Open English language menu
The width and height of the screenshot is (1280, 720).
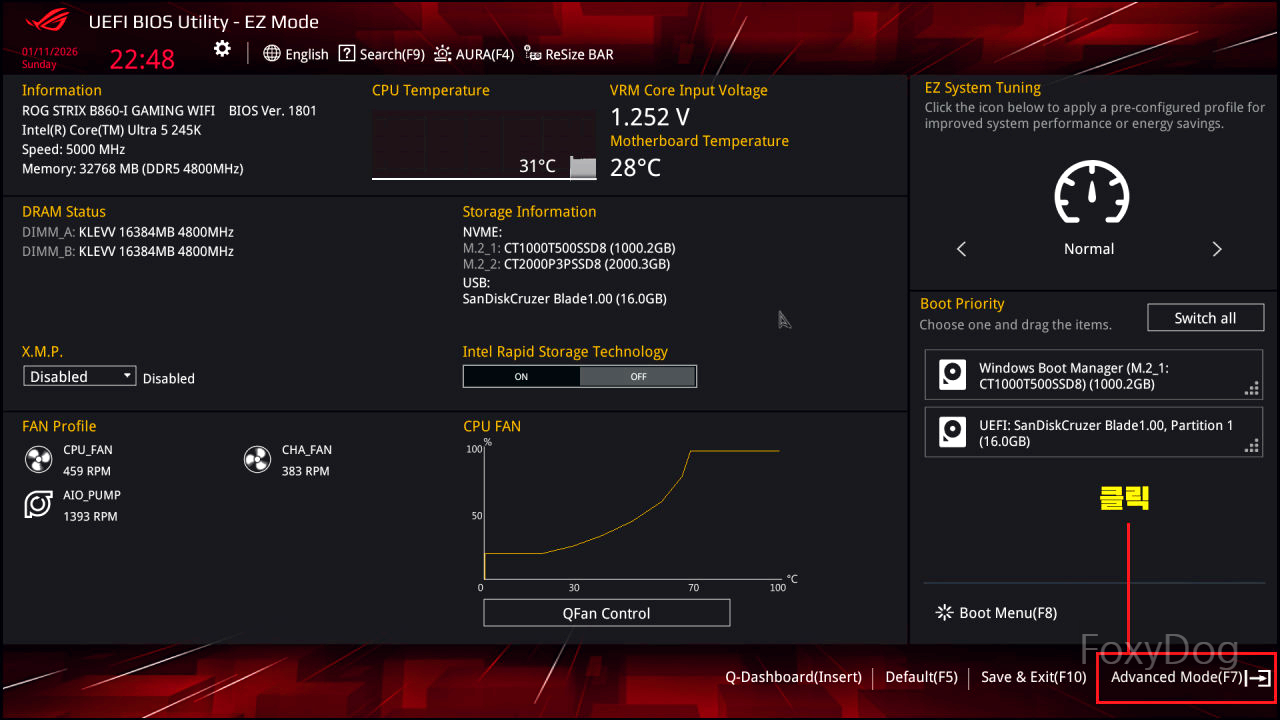pyautogui.click(x=296, y=54)
